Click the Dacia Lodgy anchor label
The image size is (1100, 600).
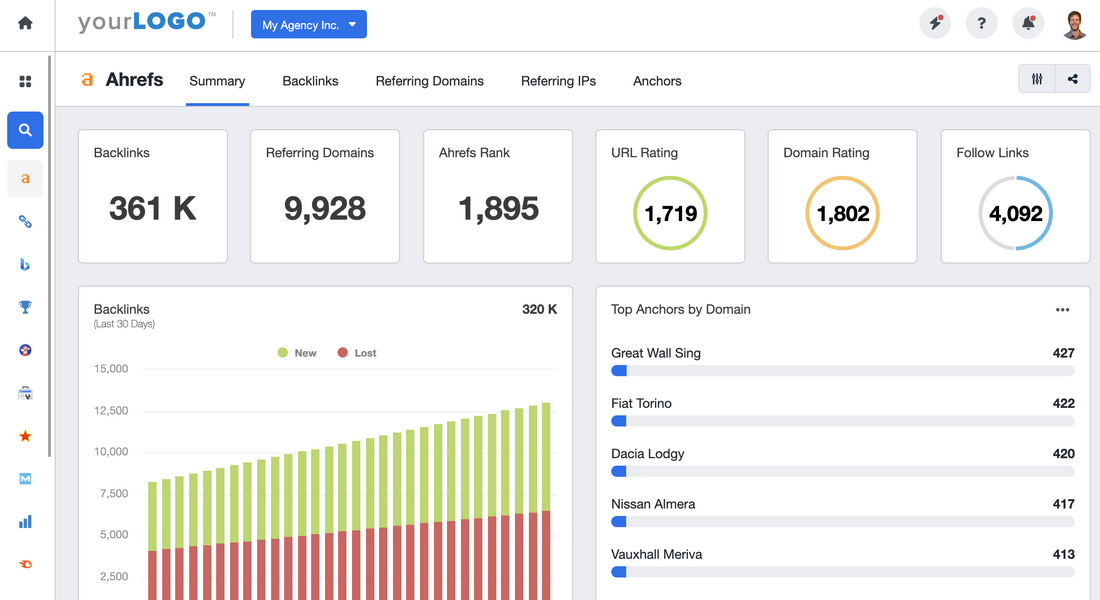click(648, 454)
